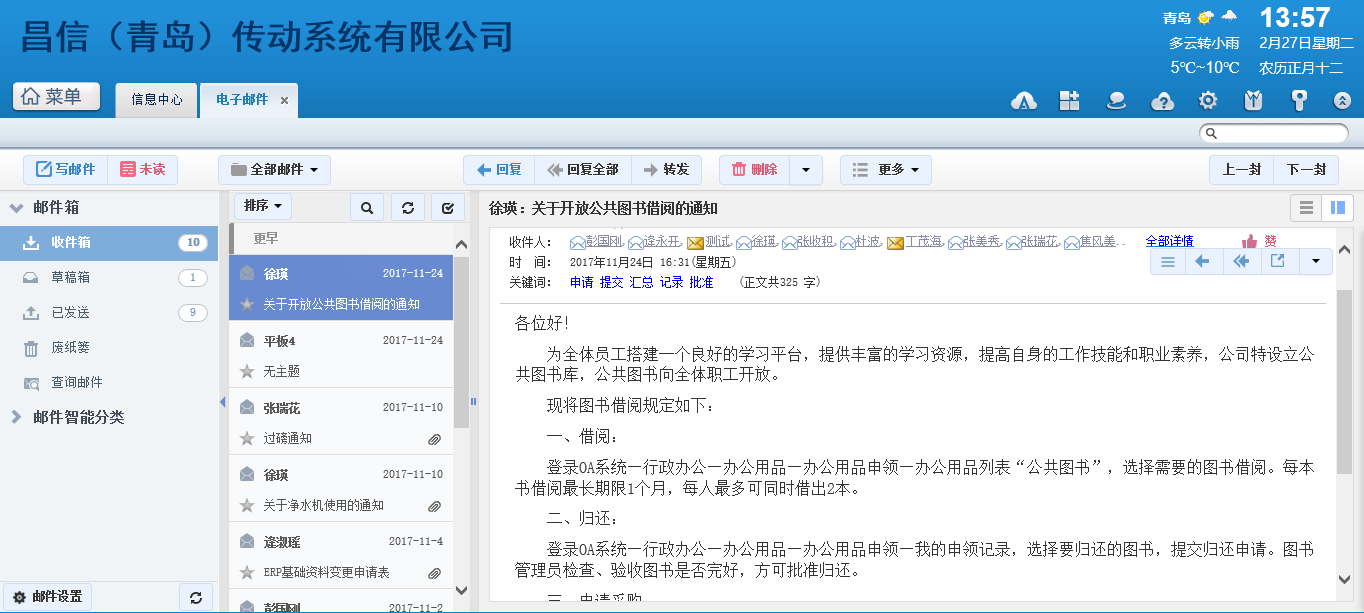Click the key icon in top bar
The width and height of the screenshot is (1364, 613).
(x=1299, y=100)
